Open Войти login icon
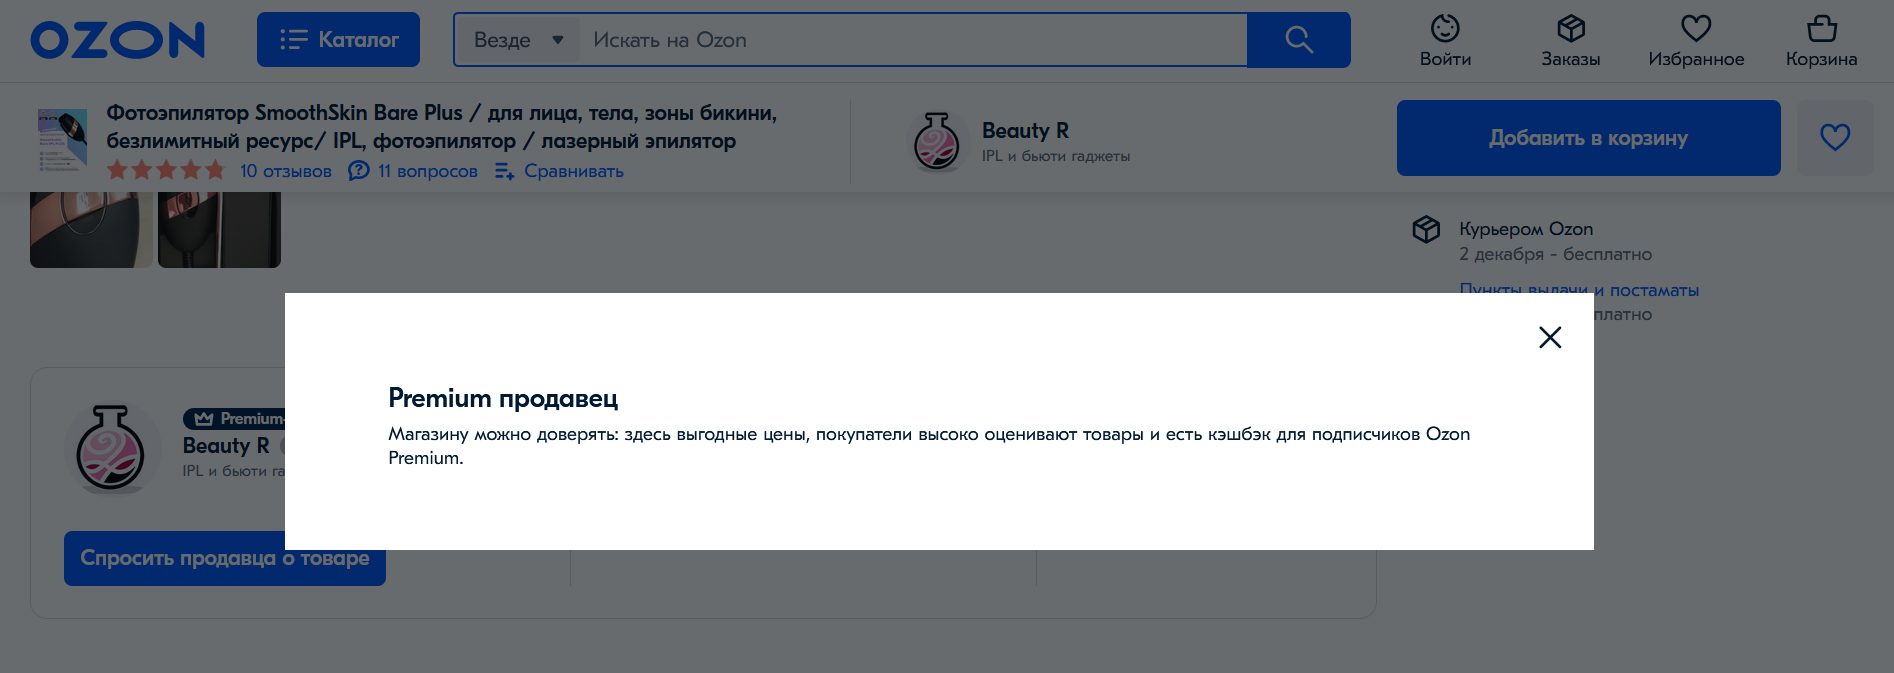1894x673 pixels. tap(1445, 41)
